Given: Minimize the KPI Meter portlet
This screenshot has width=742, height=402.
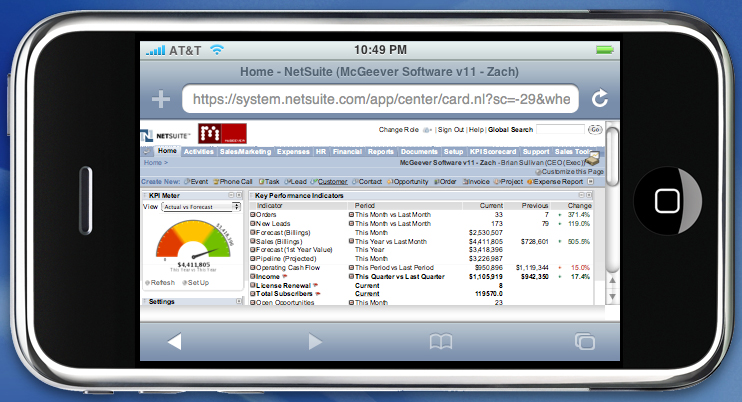Looking at the screenshot, I should coord(231,195).
